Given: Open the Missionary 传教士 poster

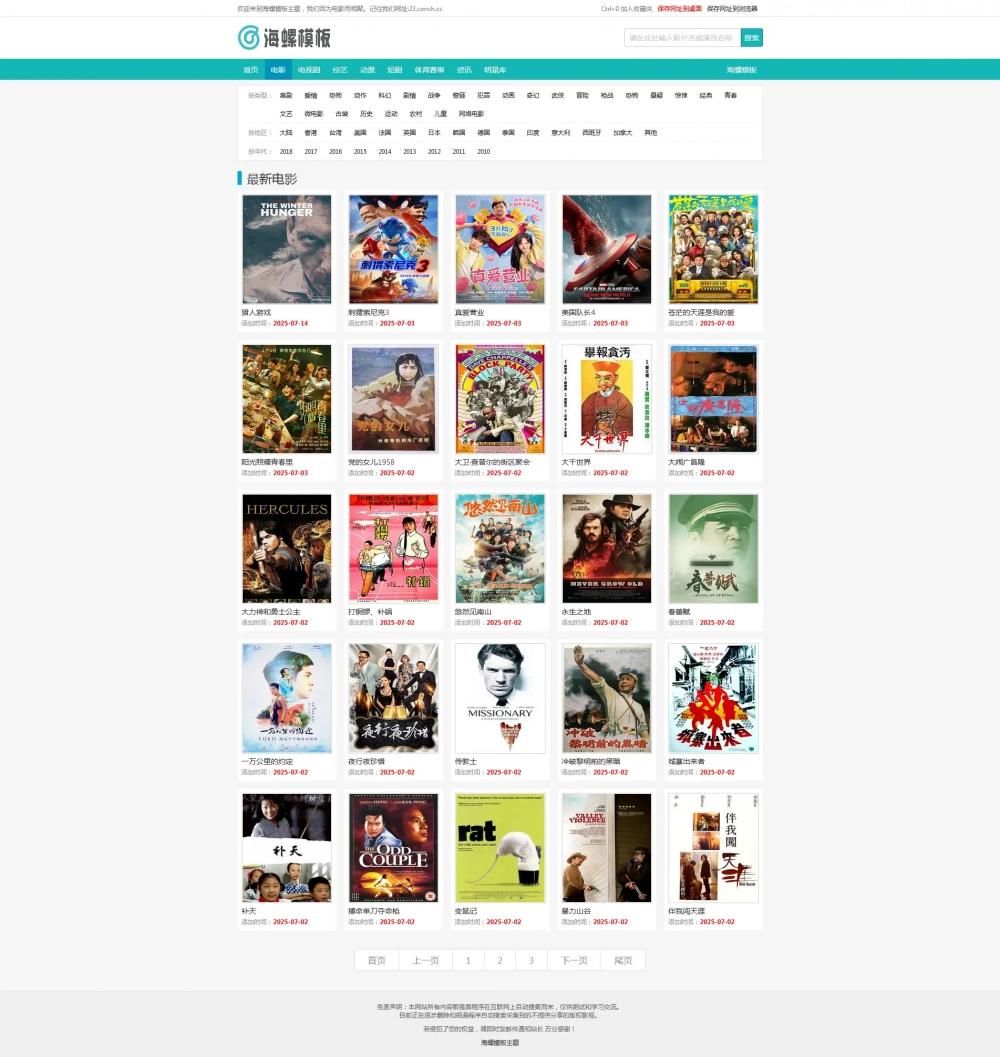Looking at the screenshot, I should [500, 698].
